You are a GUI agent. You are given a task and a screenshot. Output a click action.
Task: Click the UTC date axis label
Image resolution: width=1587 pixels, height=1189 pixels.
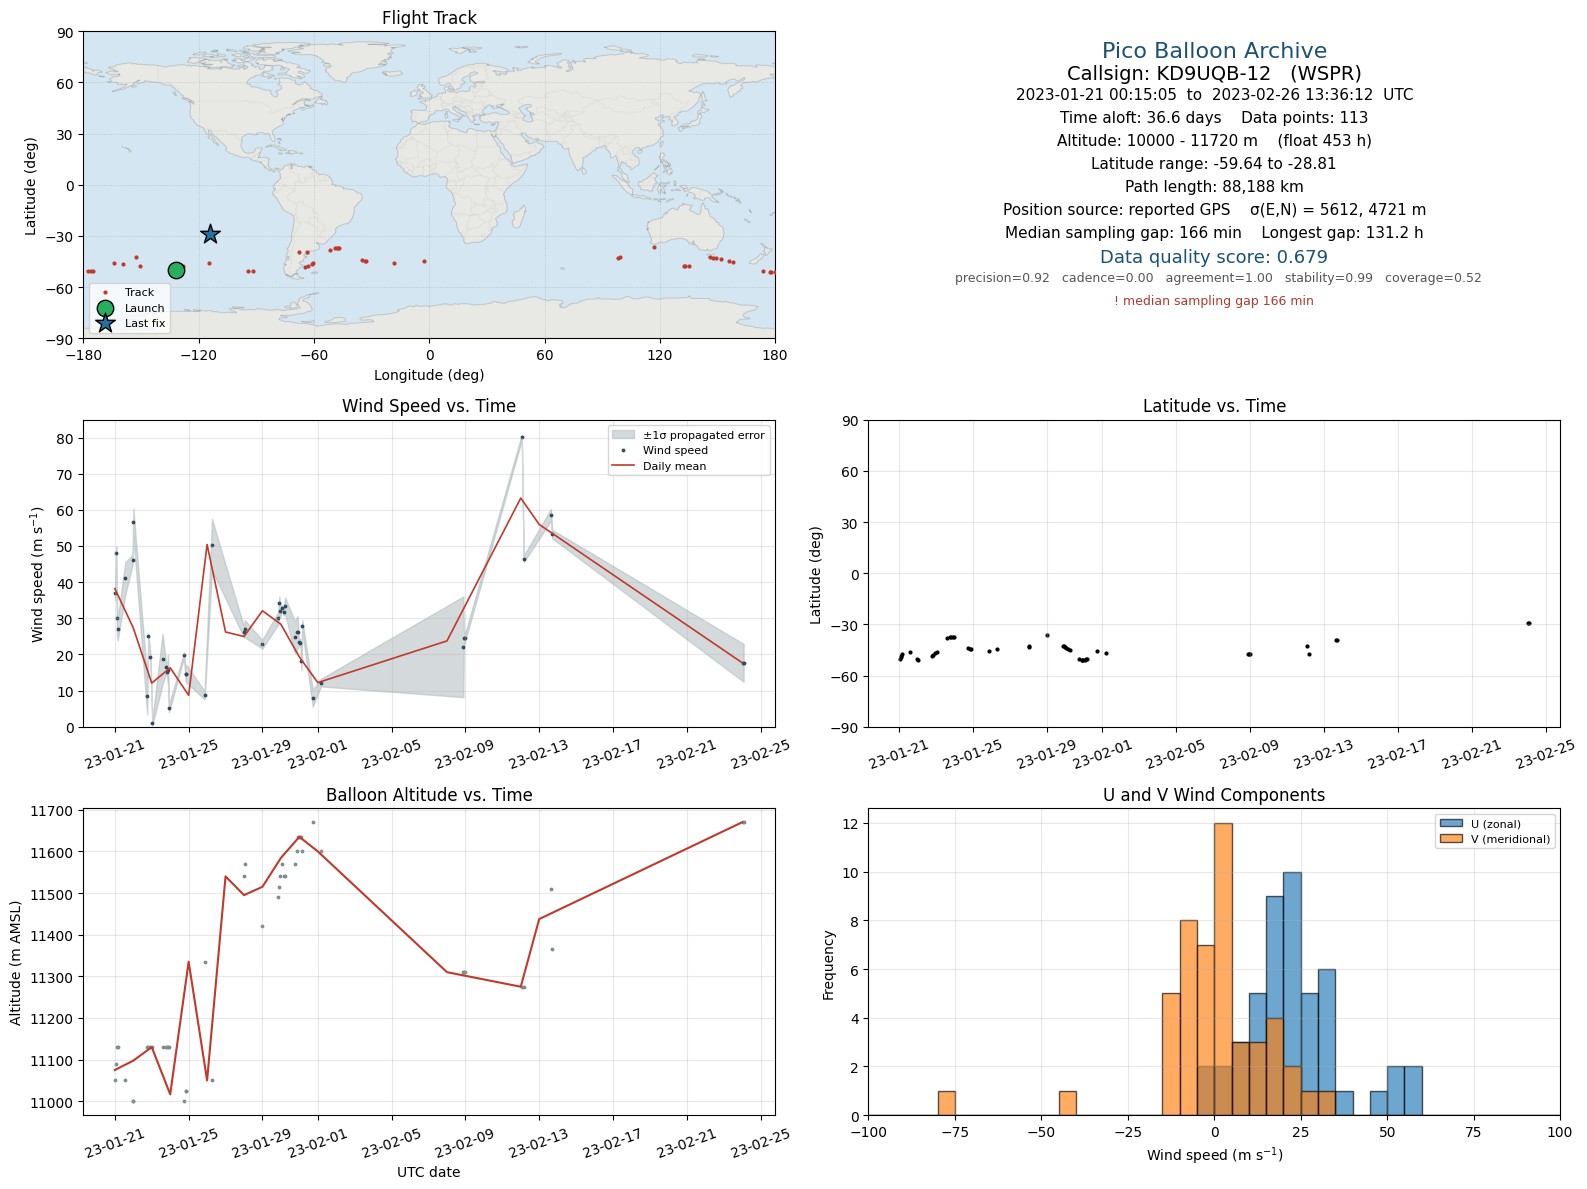[429, 1172]
